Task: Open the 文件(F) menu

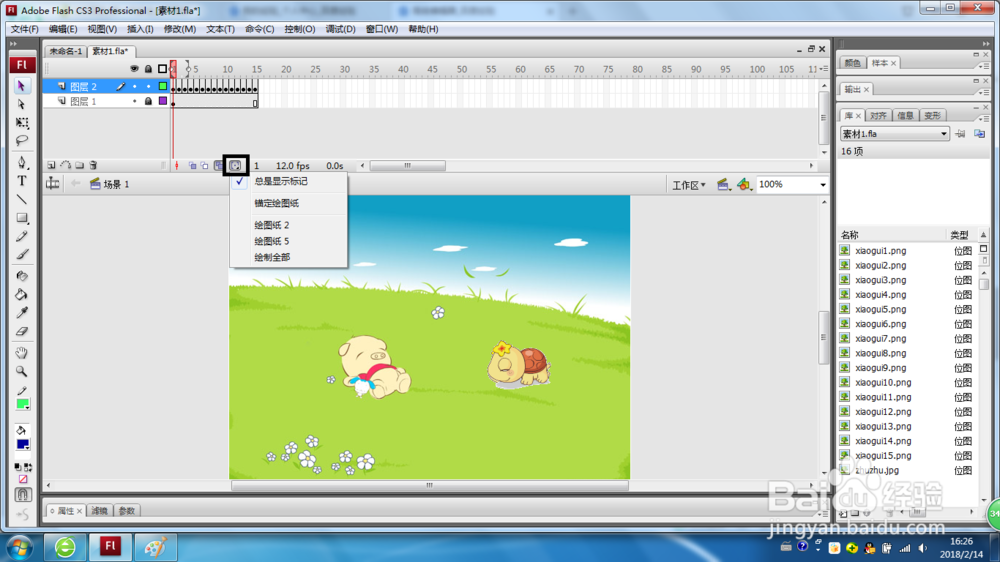Action: [24, 29]
